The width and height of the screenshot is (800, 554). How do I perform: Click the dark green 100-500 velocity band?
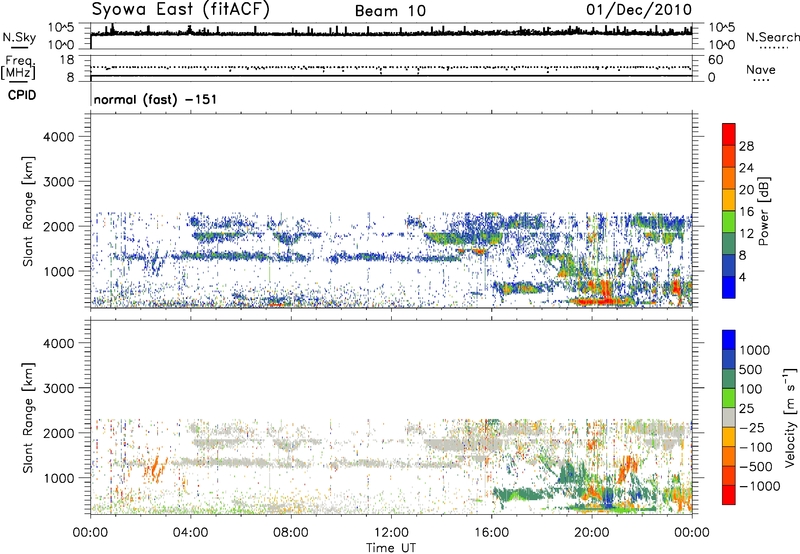(729, 379)
